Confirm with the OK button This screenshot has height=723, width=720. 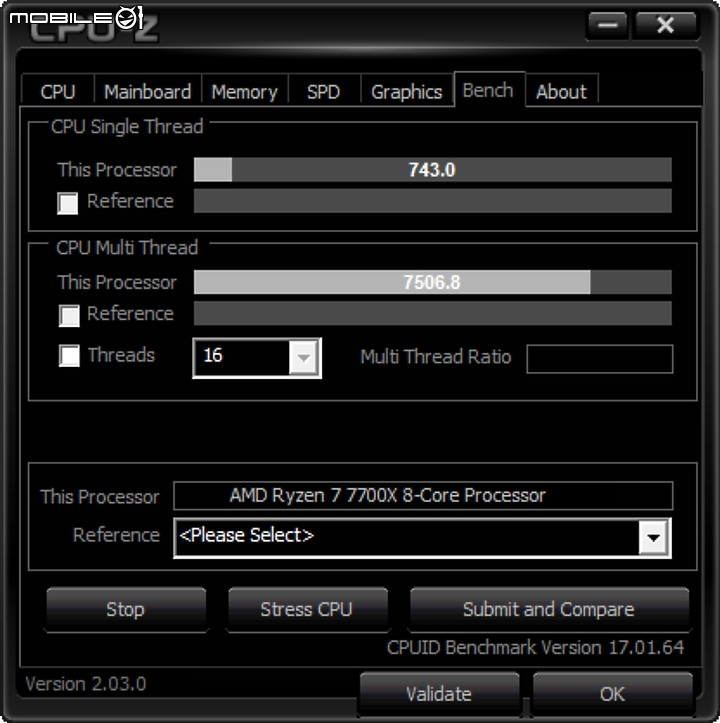point(612,693)
